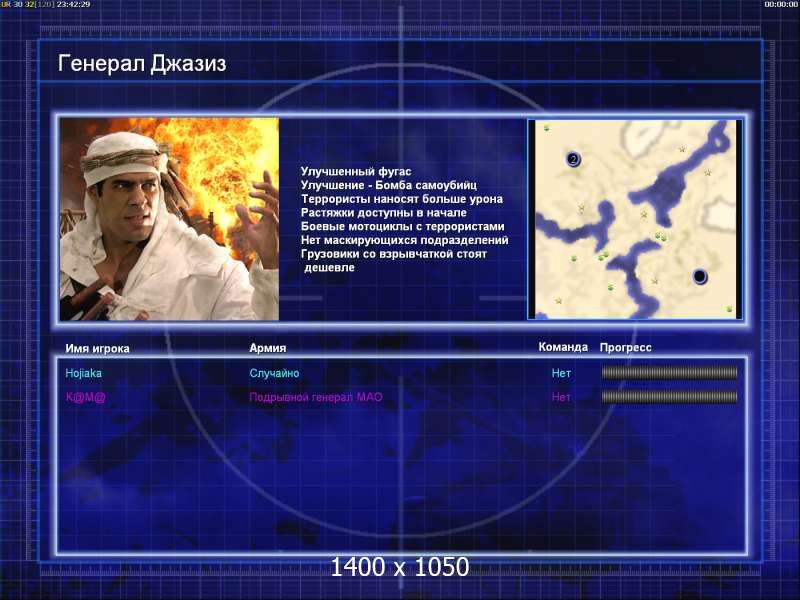Screen dimensions: 800x600
Task: Click the map preview thumbnail
Action: [635, 219]
